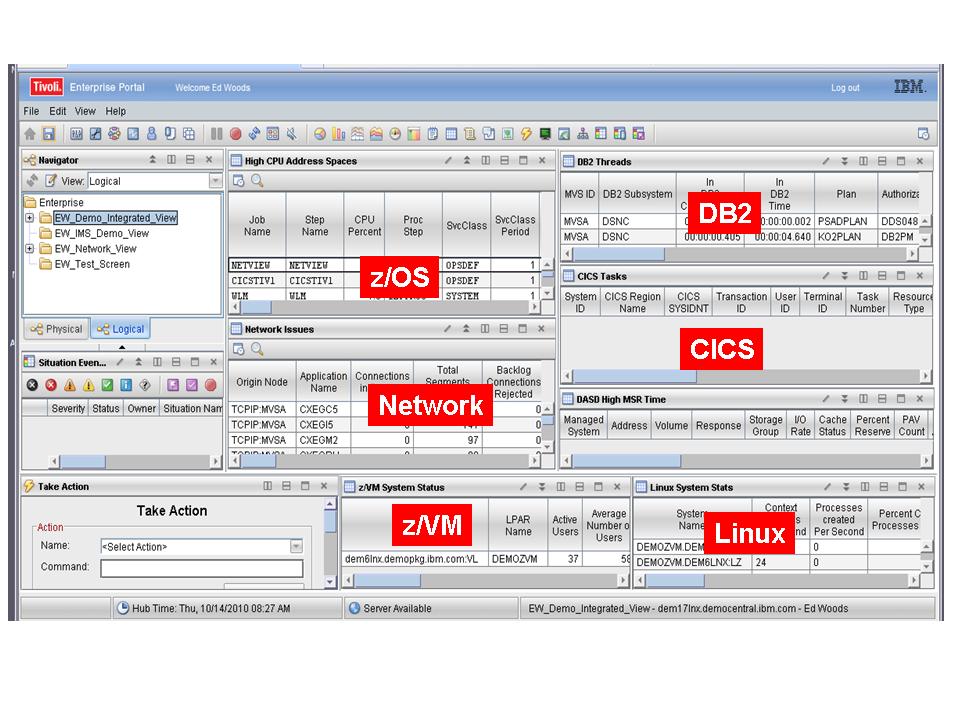
Task: Expand the EW_Demo_Integrated_View tree node
Action: 29,217
